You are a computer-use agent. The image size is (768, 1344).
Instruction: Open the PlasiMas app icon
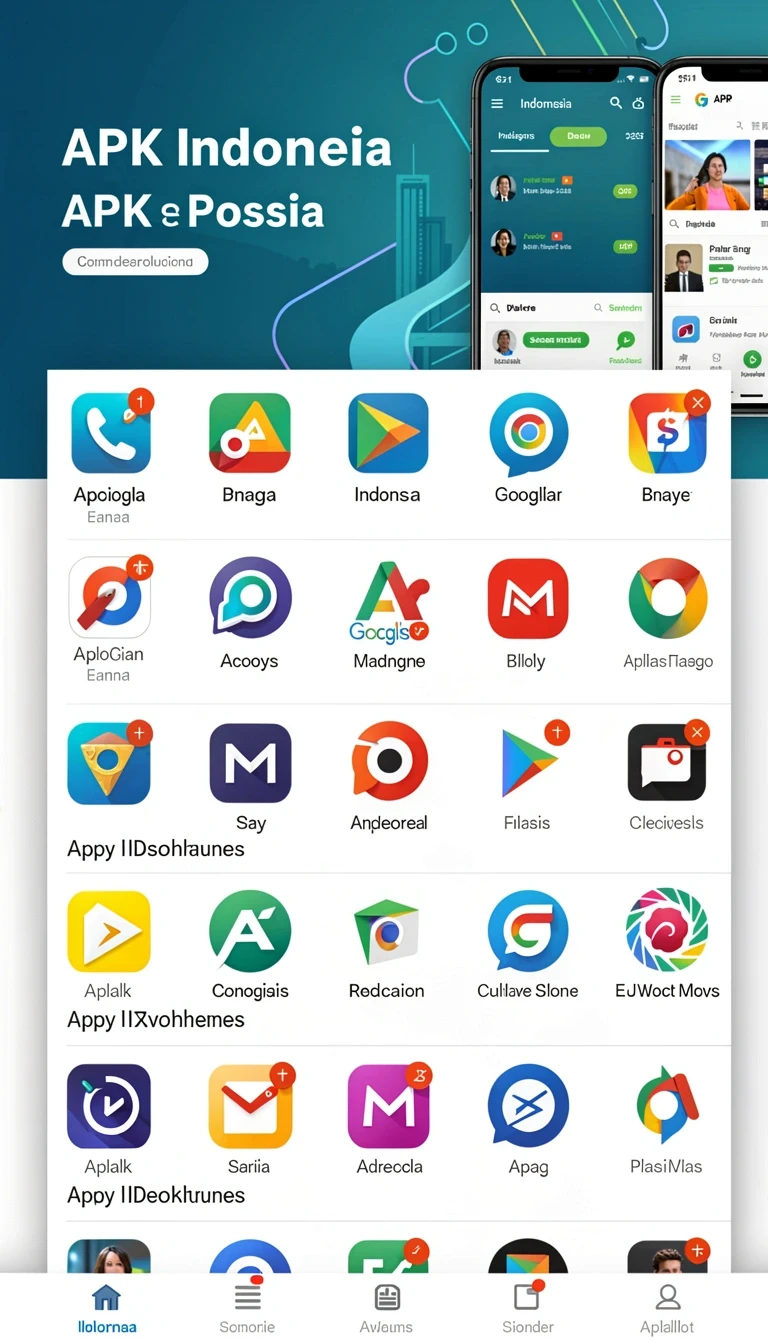pyautogui.click(x=667, y=1106)
